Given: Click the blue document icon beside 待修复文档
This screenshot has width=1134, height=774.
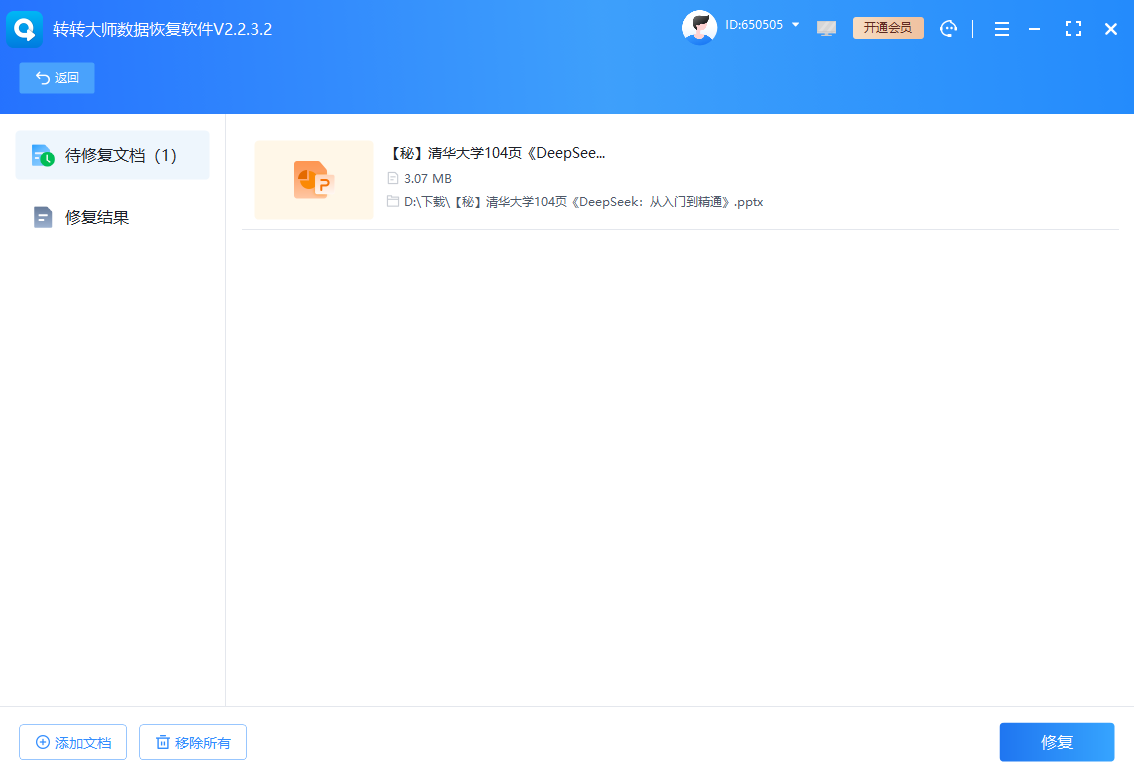Looking at the screenshot, I should (x=42, y=156).
